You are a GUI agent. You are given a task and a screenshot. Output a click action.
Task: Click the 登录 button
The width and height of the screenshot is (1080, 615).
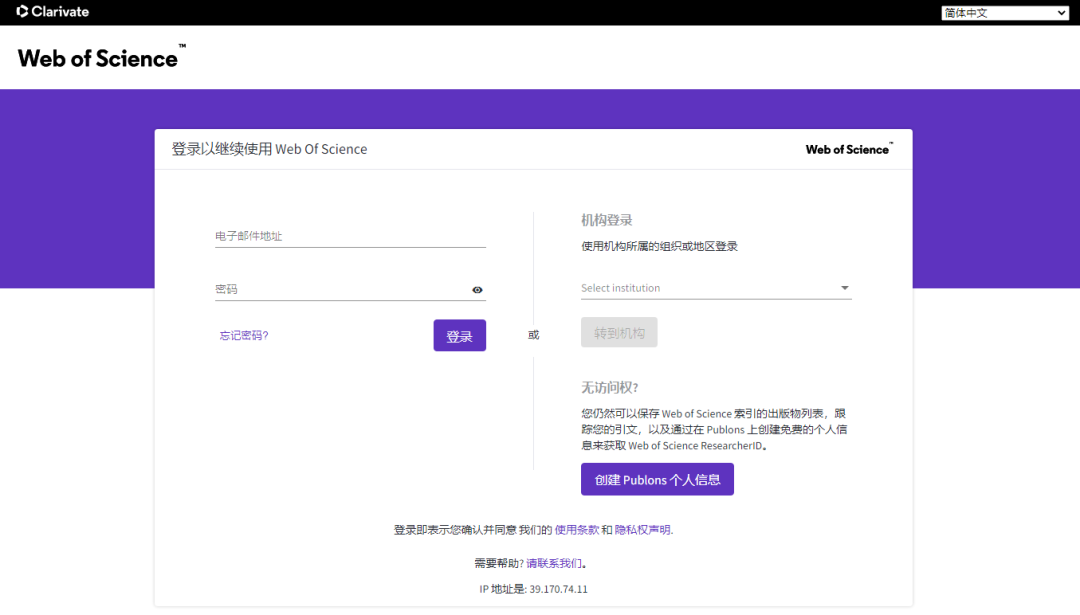459,335
